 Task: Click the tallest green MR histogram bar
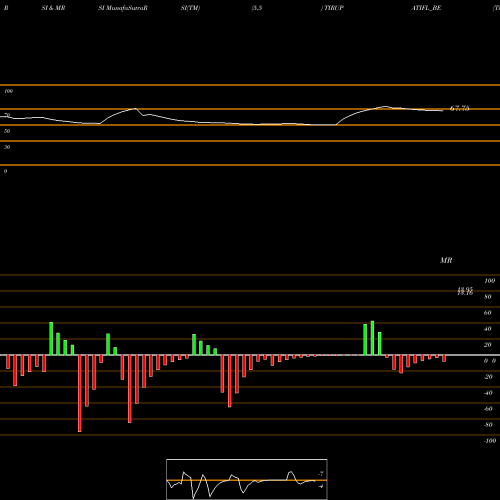(x=372, y=338)
